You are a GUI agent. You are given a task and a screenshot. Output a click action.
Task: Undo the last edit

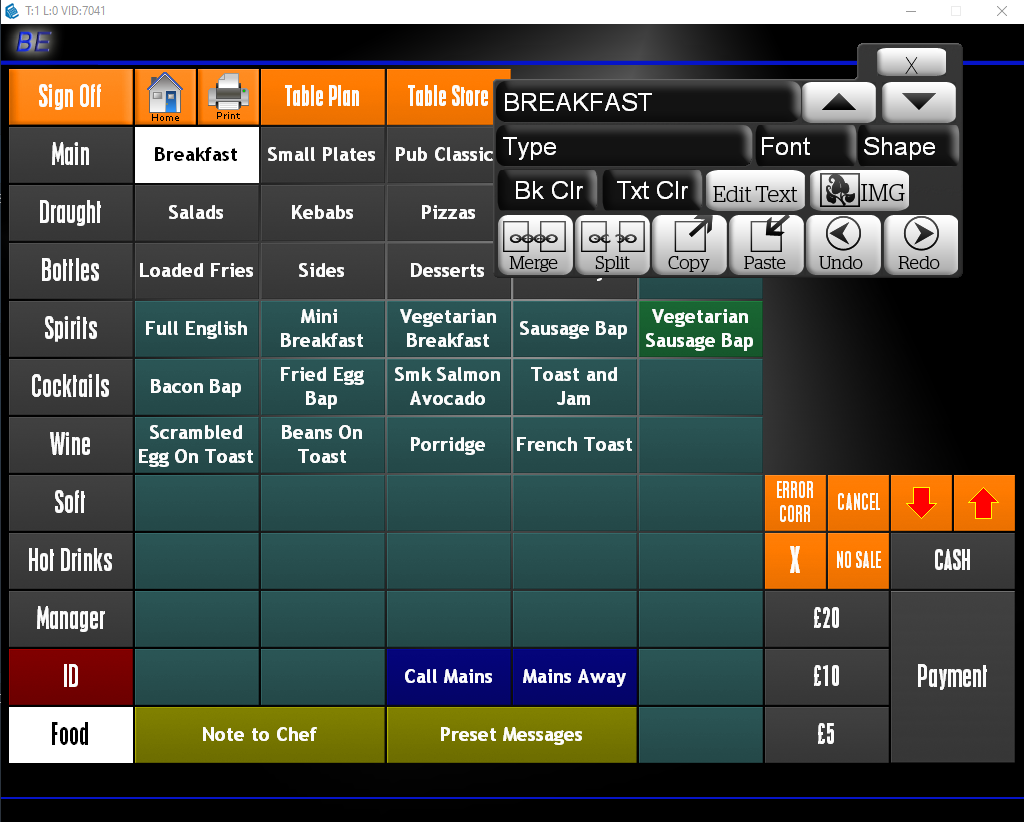coord(842,245)
